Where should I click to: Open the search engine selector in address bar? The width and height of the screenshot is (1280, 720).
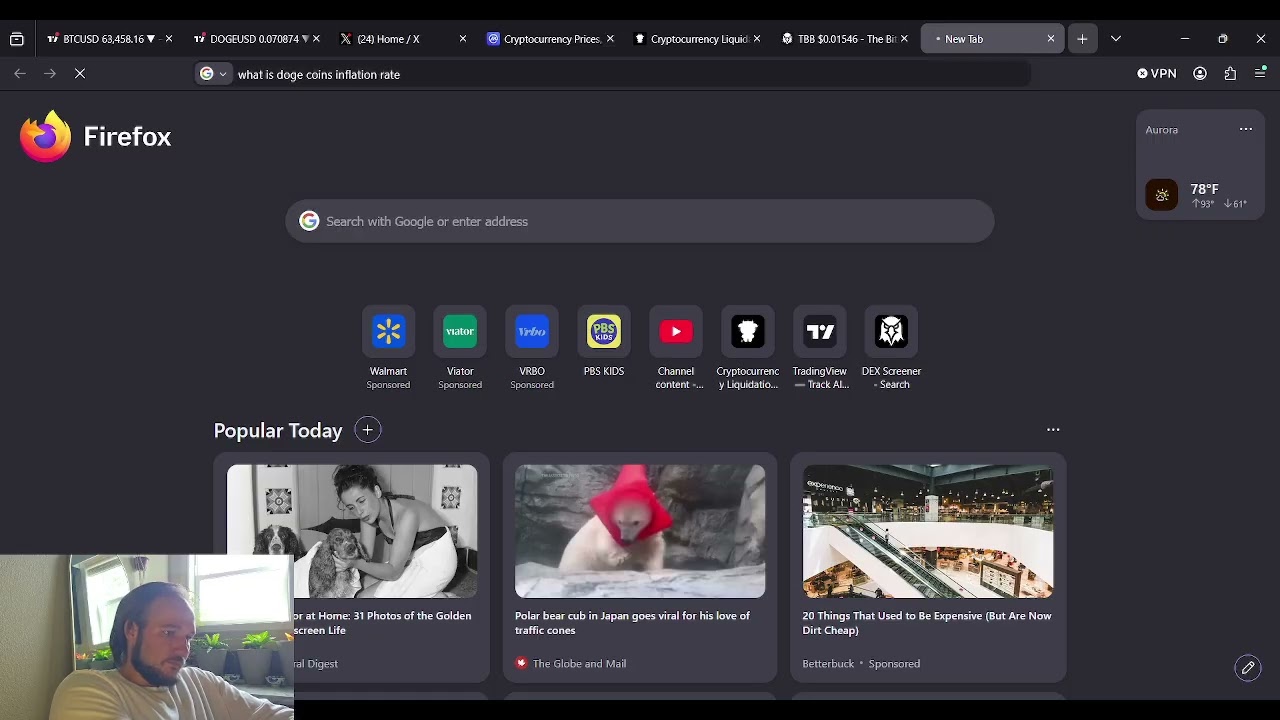[213, 74]
